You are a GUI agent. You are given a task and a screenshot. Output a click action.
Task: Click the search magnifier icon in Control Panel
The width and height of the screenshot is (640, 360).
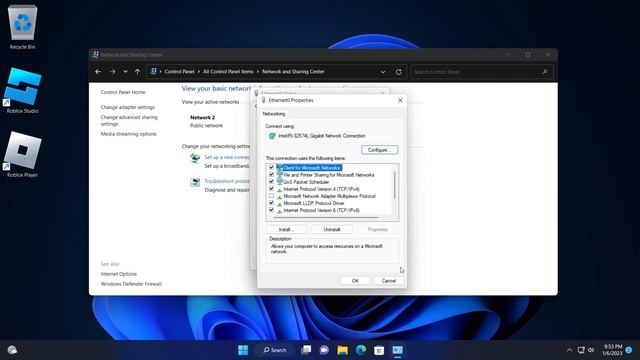544,72
